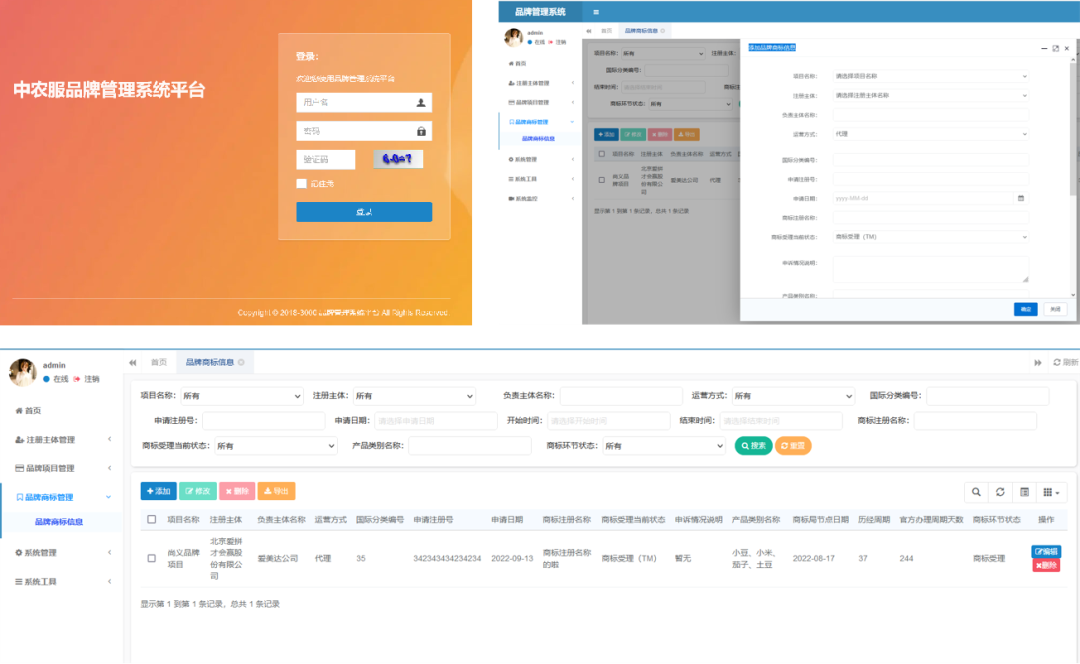1080x664 pixels.
Task: Expand the chevron beside 注册主体管理 in bottom sidebar
Action: coord(110,439)
